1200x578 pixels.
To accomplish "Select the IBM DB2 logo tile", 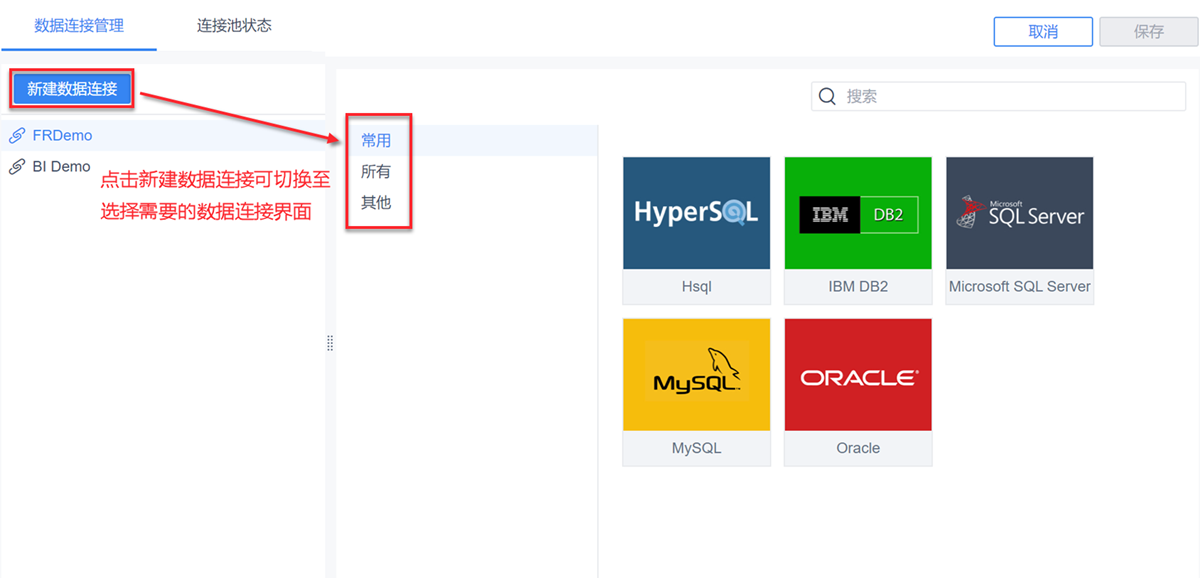I will point(858,213).
